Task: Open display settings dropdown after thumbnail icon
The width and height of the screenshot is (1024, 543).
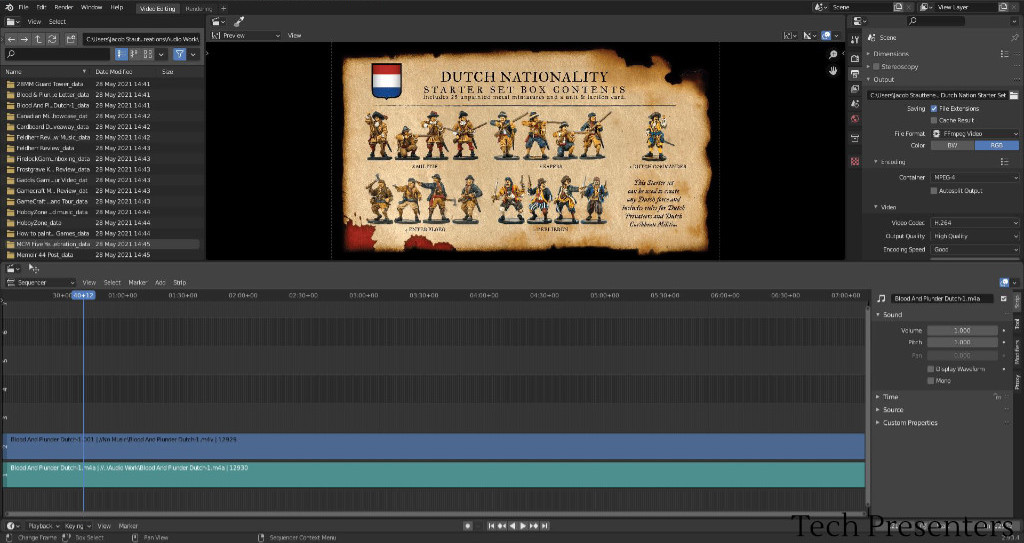Action: pyautogui.click(x=161, y=54)
